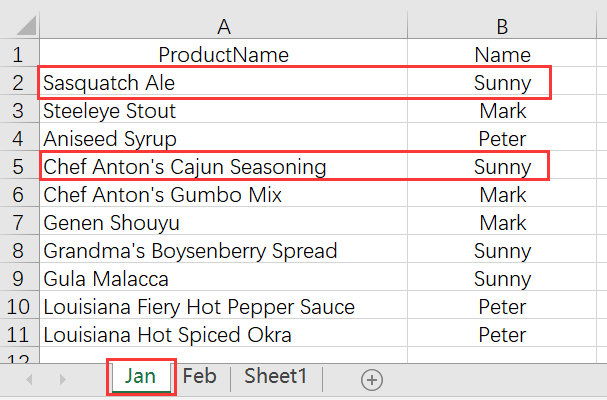
Task: Open the Sheet1 tab
Action: pyautogui.click(x=276, y=377)
